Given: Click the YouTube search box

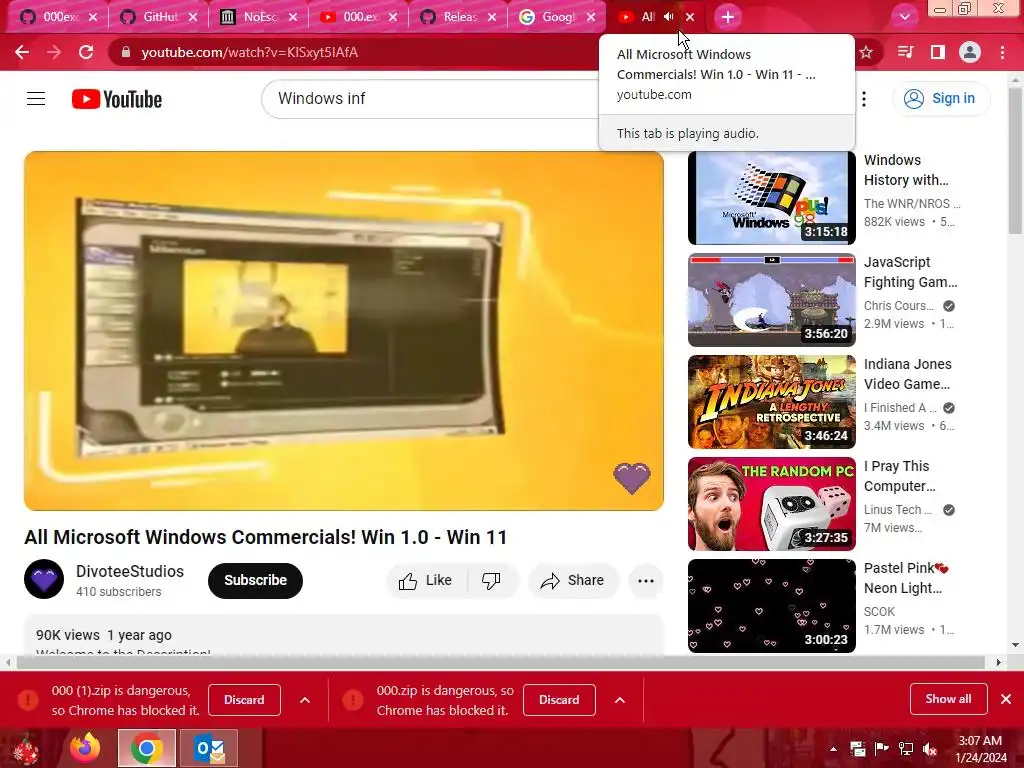Looking at the screenshot, I should (431, 99).
